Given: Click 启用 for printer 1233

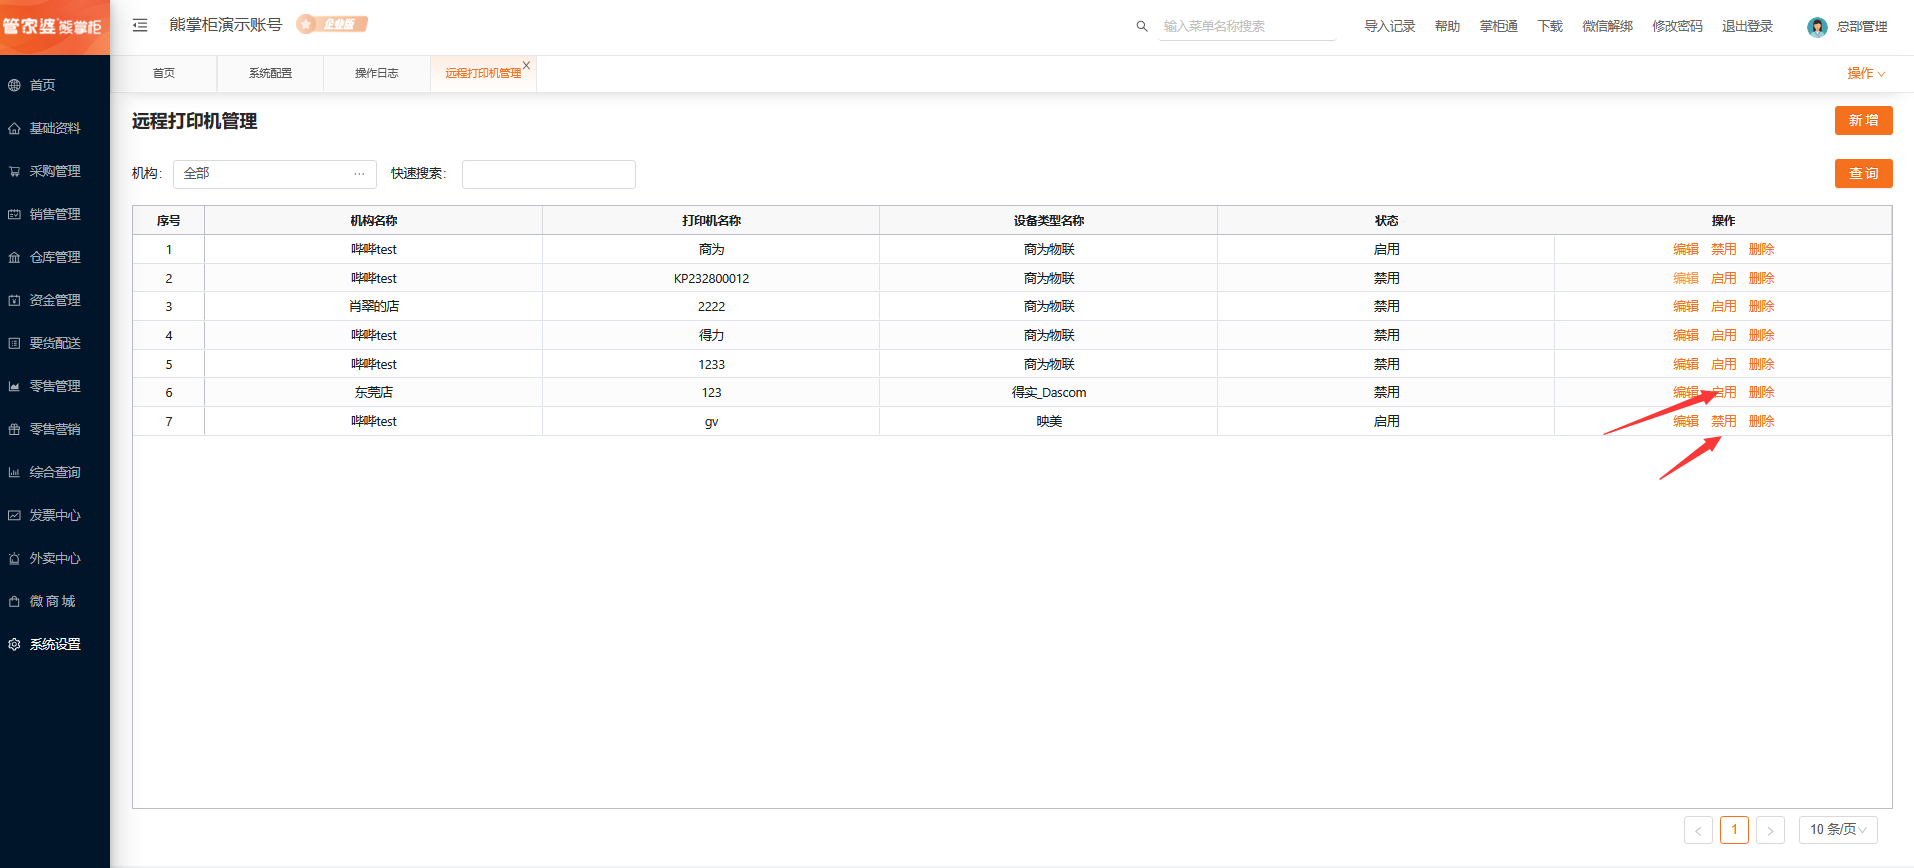Looking at the screenshot, I should (x=1724, y=364).
